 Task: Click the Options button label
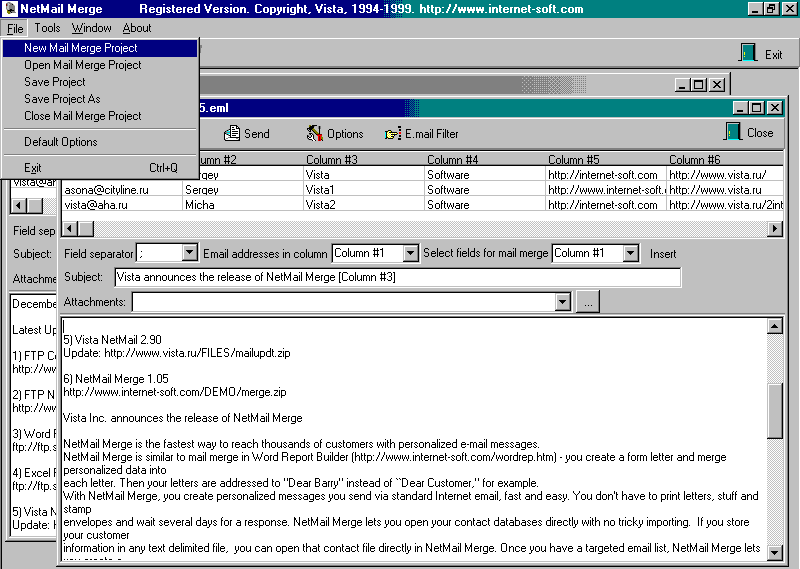coord(345,134)
